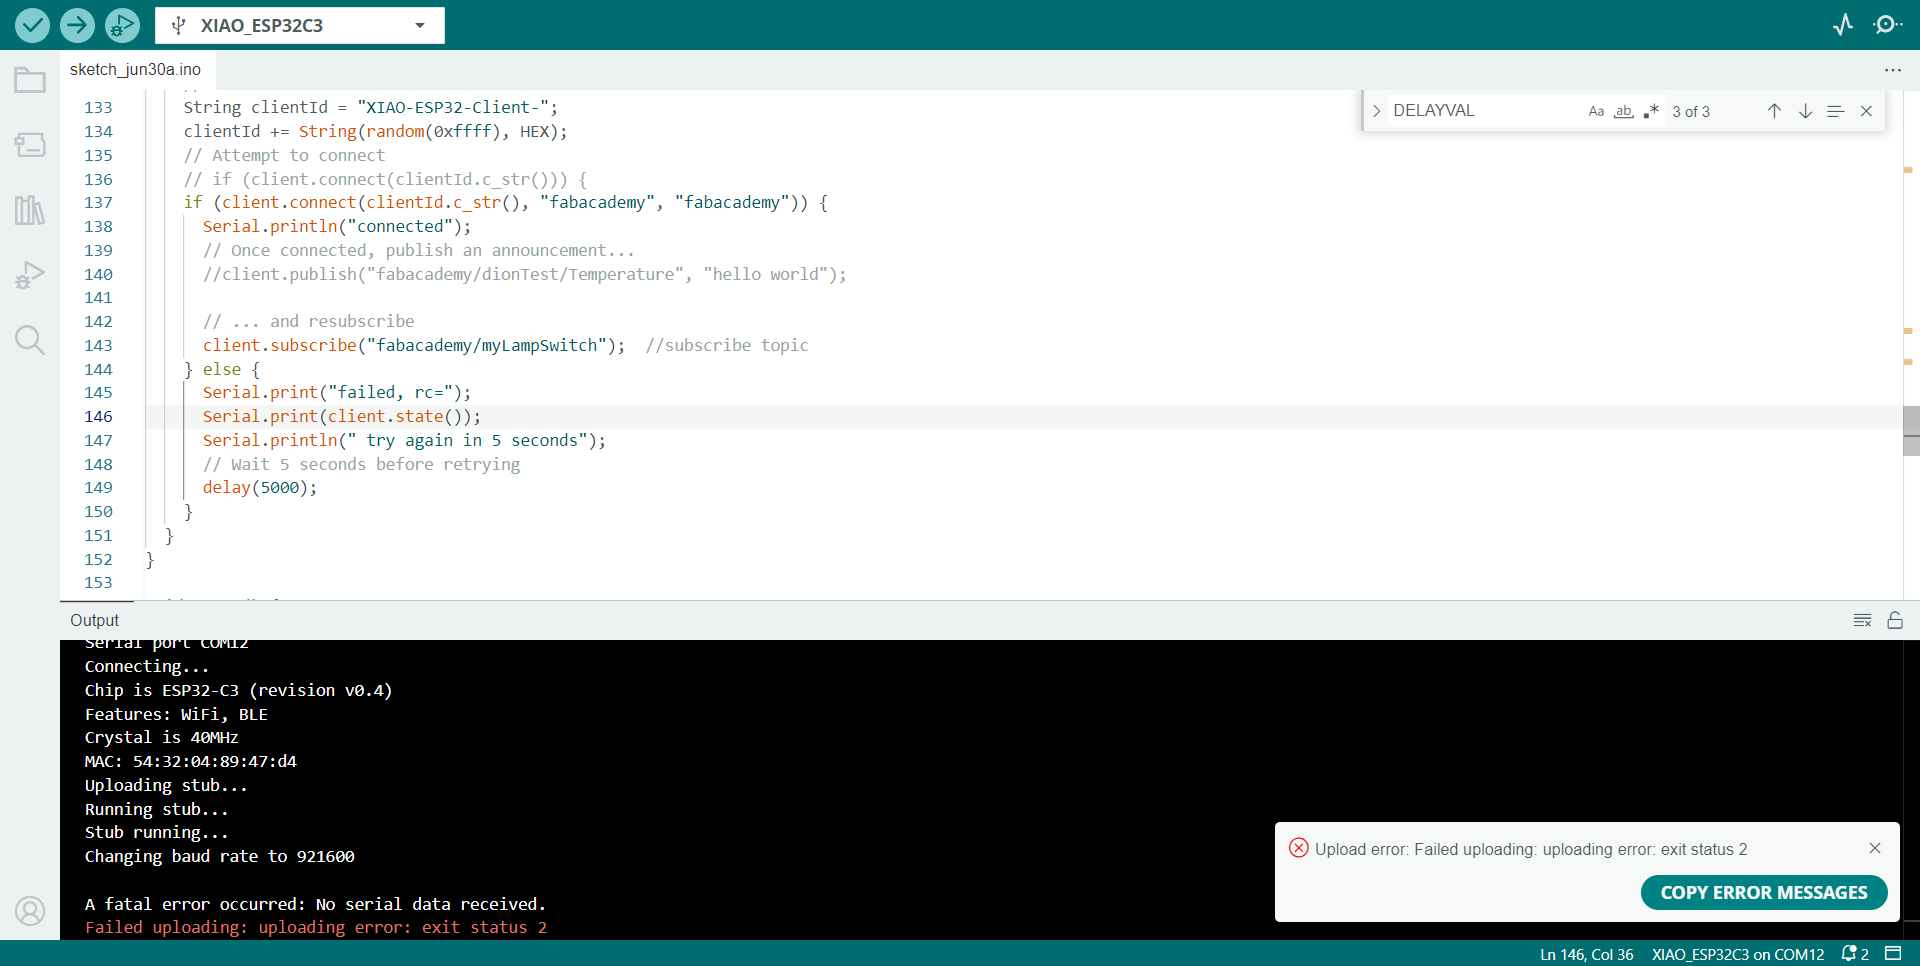Toggle Use Regular Expression in find widget
Image resolution: width=1920 pixels, height=966 pixels.
coord(1651,111)
